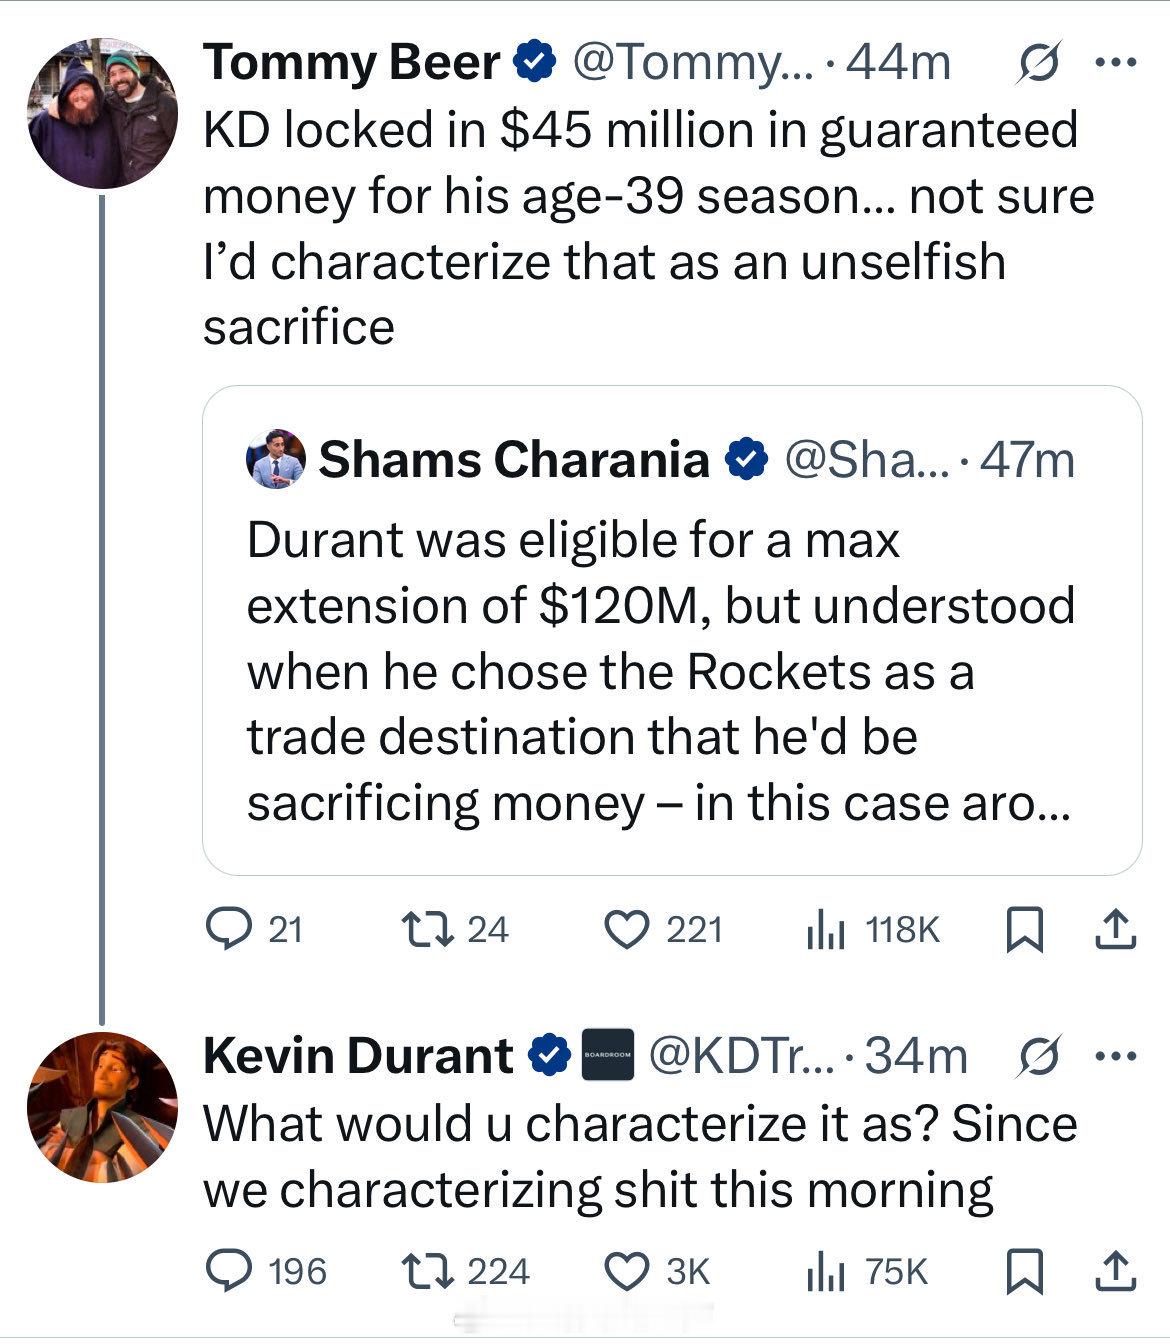Like Kevin Durant's reply
The width and height of the screenshot is (1170, 1344).
click(x=628, y=1271)
